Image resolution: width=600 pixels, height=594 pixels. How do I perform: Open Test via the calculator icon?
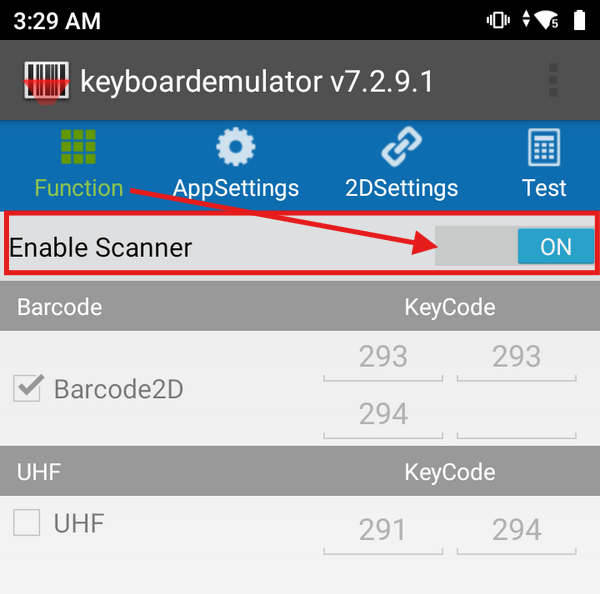coord(544,148)
